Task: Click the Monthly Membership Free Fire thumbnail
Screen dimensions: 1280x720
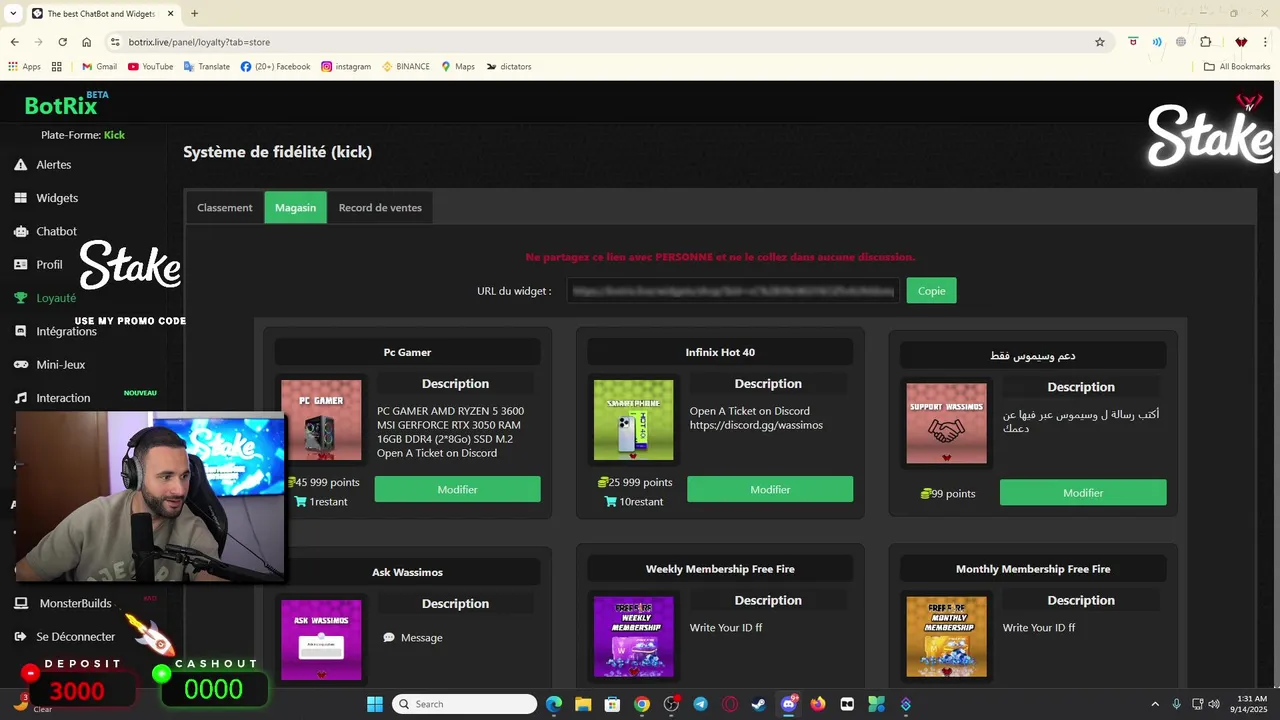Action: [x=946, y=637]
